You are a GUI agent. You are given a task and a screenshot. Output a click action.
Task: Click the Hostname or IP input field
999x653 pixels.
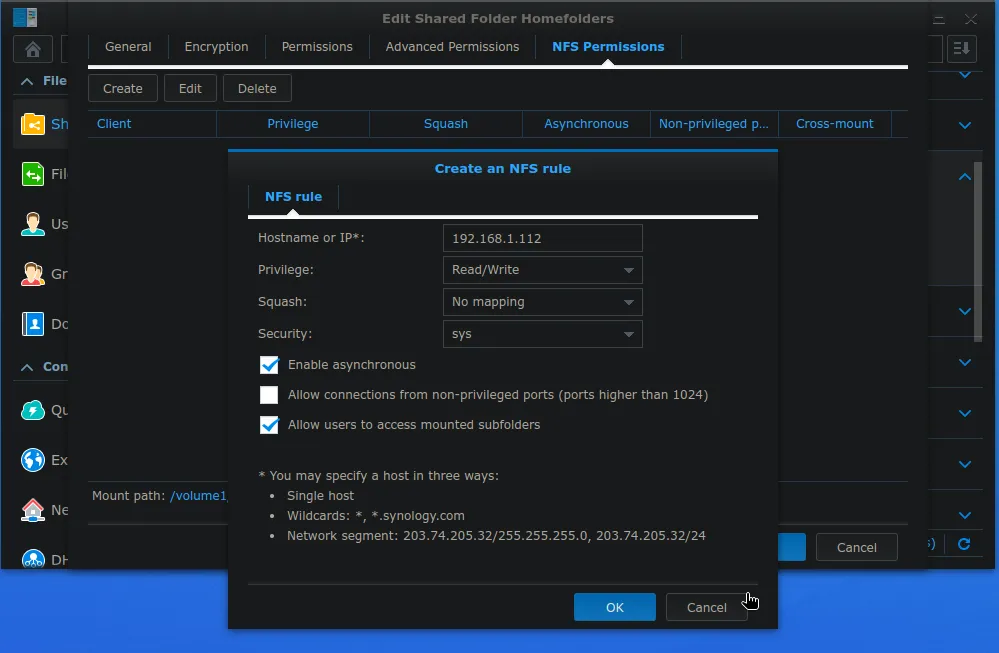(x=542, y=238)
